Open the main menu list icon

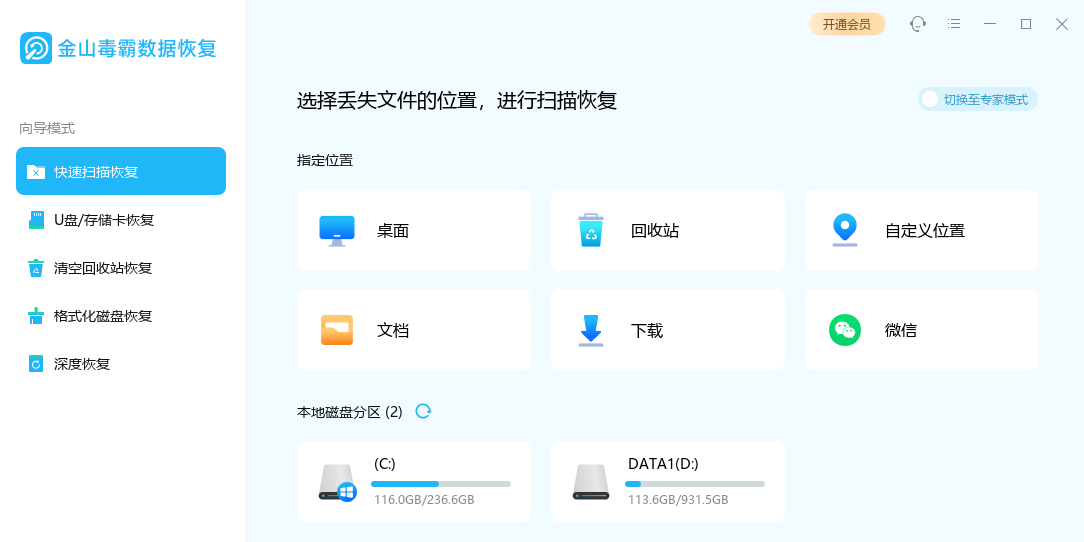pyautogui.click(x=954, y=24)
